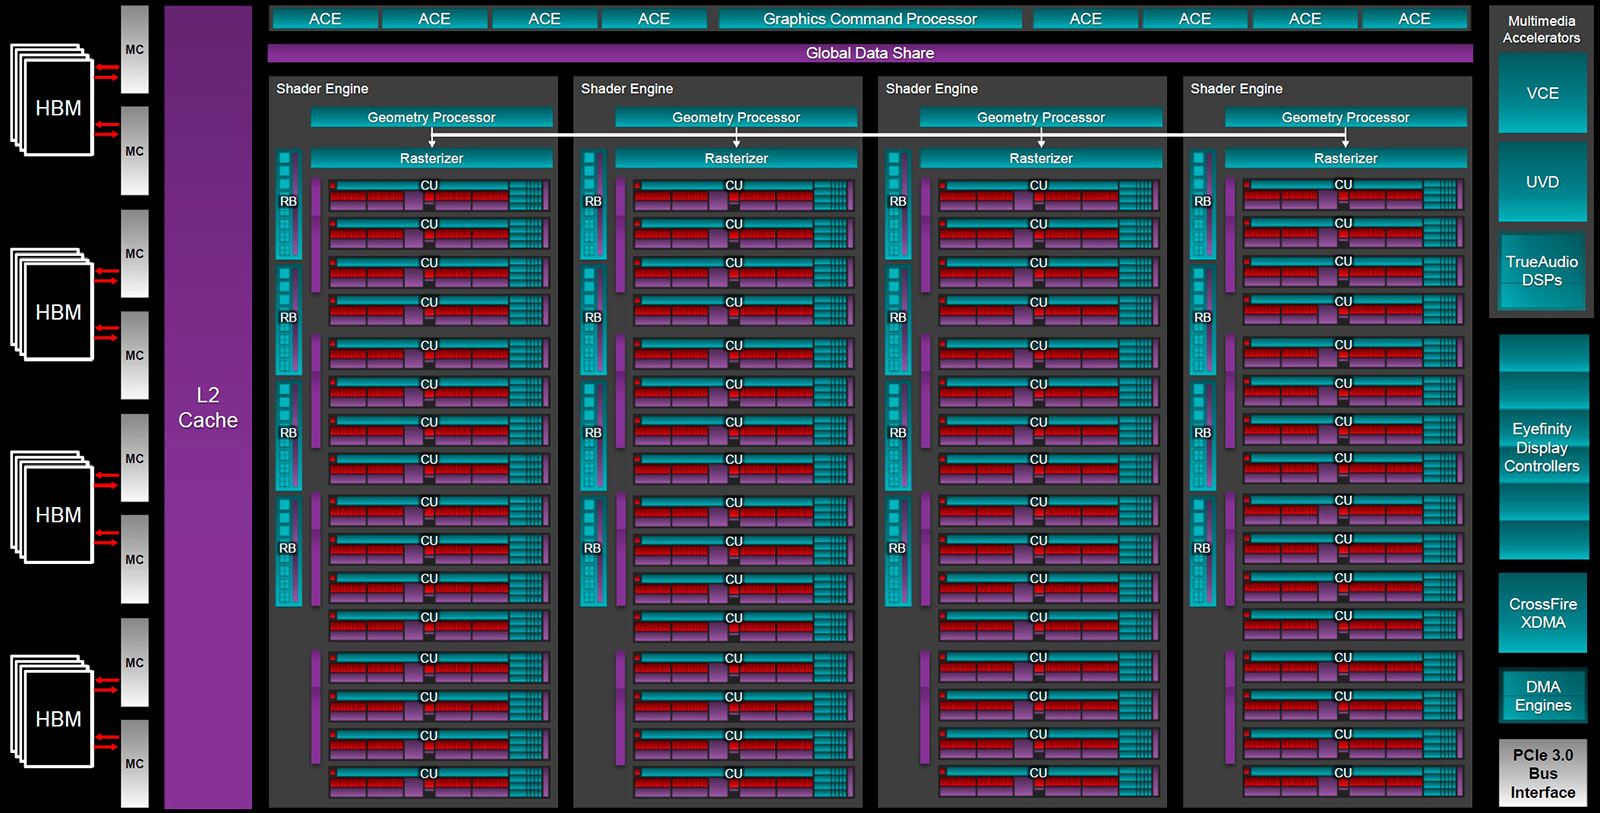Screen dimensions: 1600x813
Task: Click the Multimedia Accelerators heading
Action: (x=1541, y=29)
